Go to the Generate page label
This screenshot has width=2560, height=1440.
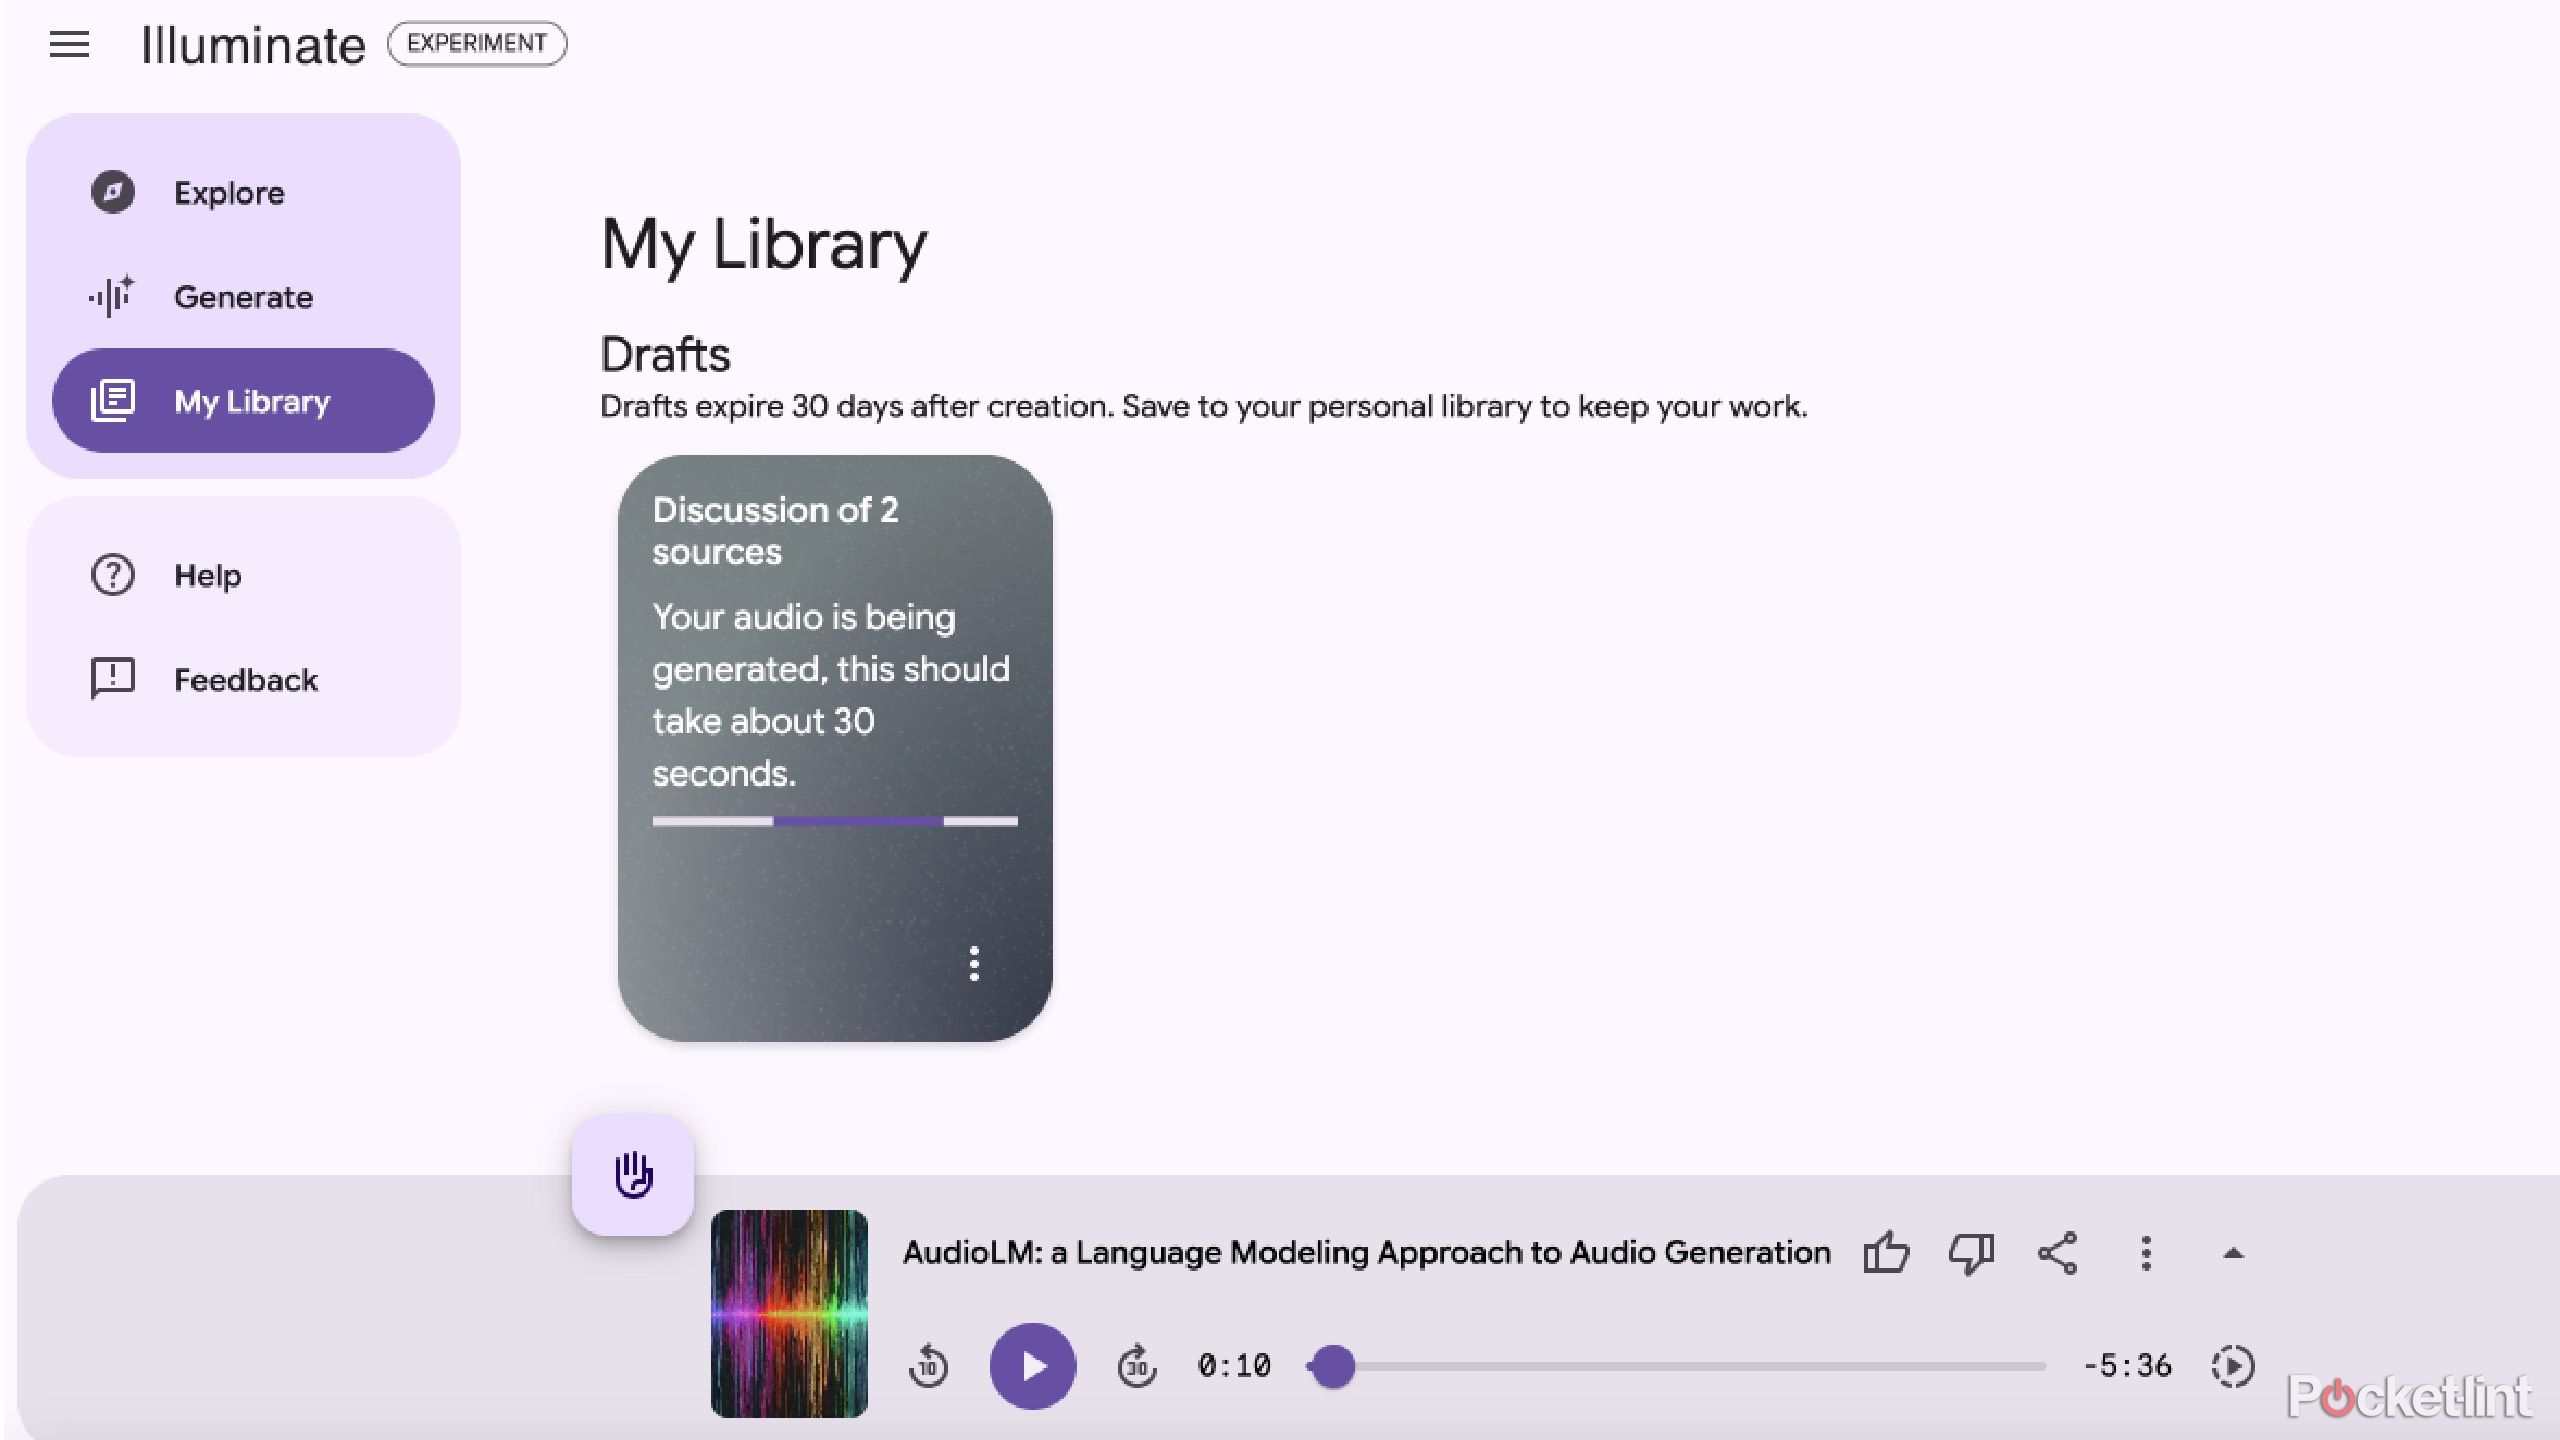(243, 297)
